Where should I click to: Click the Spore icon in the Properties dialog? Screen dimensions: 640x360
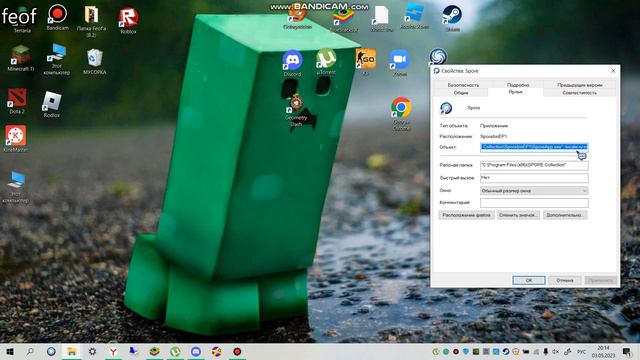pos(446,108)
